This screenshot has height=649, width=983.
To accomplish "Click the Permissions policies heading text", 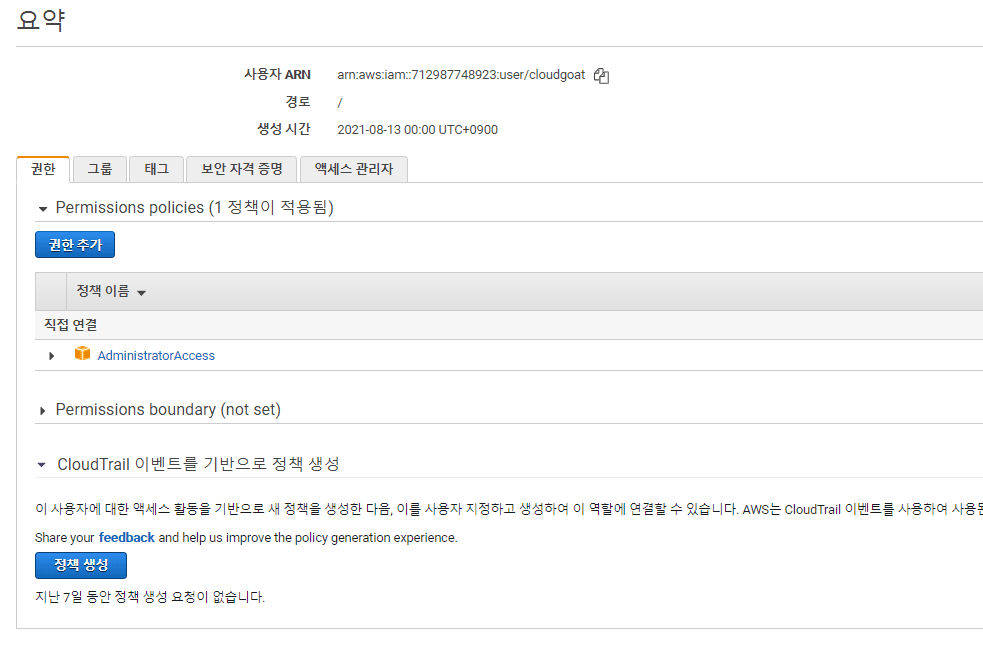I will (194, 208).
